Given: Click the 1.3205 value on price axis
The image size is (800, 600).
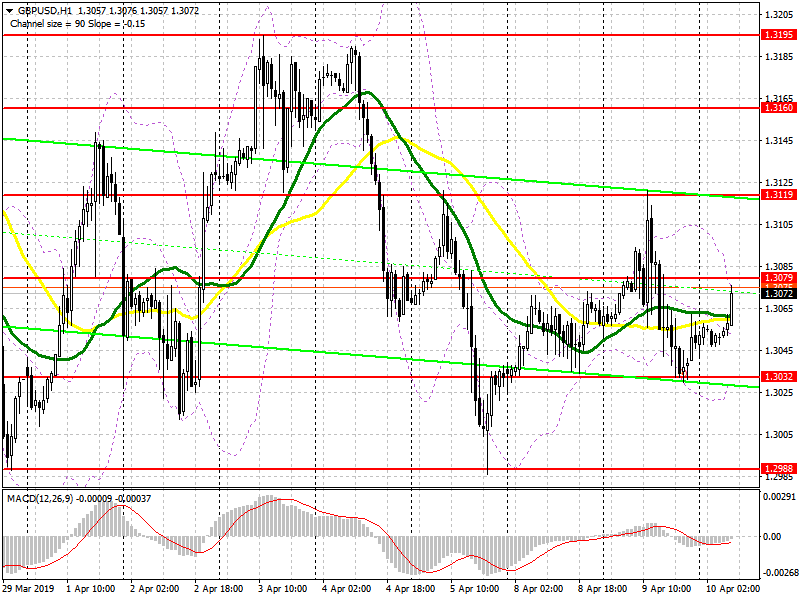Looking at the screenshot, I should click(x=779, y=14).
